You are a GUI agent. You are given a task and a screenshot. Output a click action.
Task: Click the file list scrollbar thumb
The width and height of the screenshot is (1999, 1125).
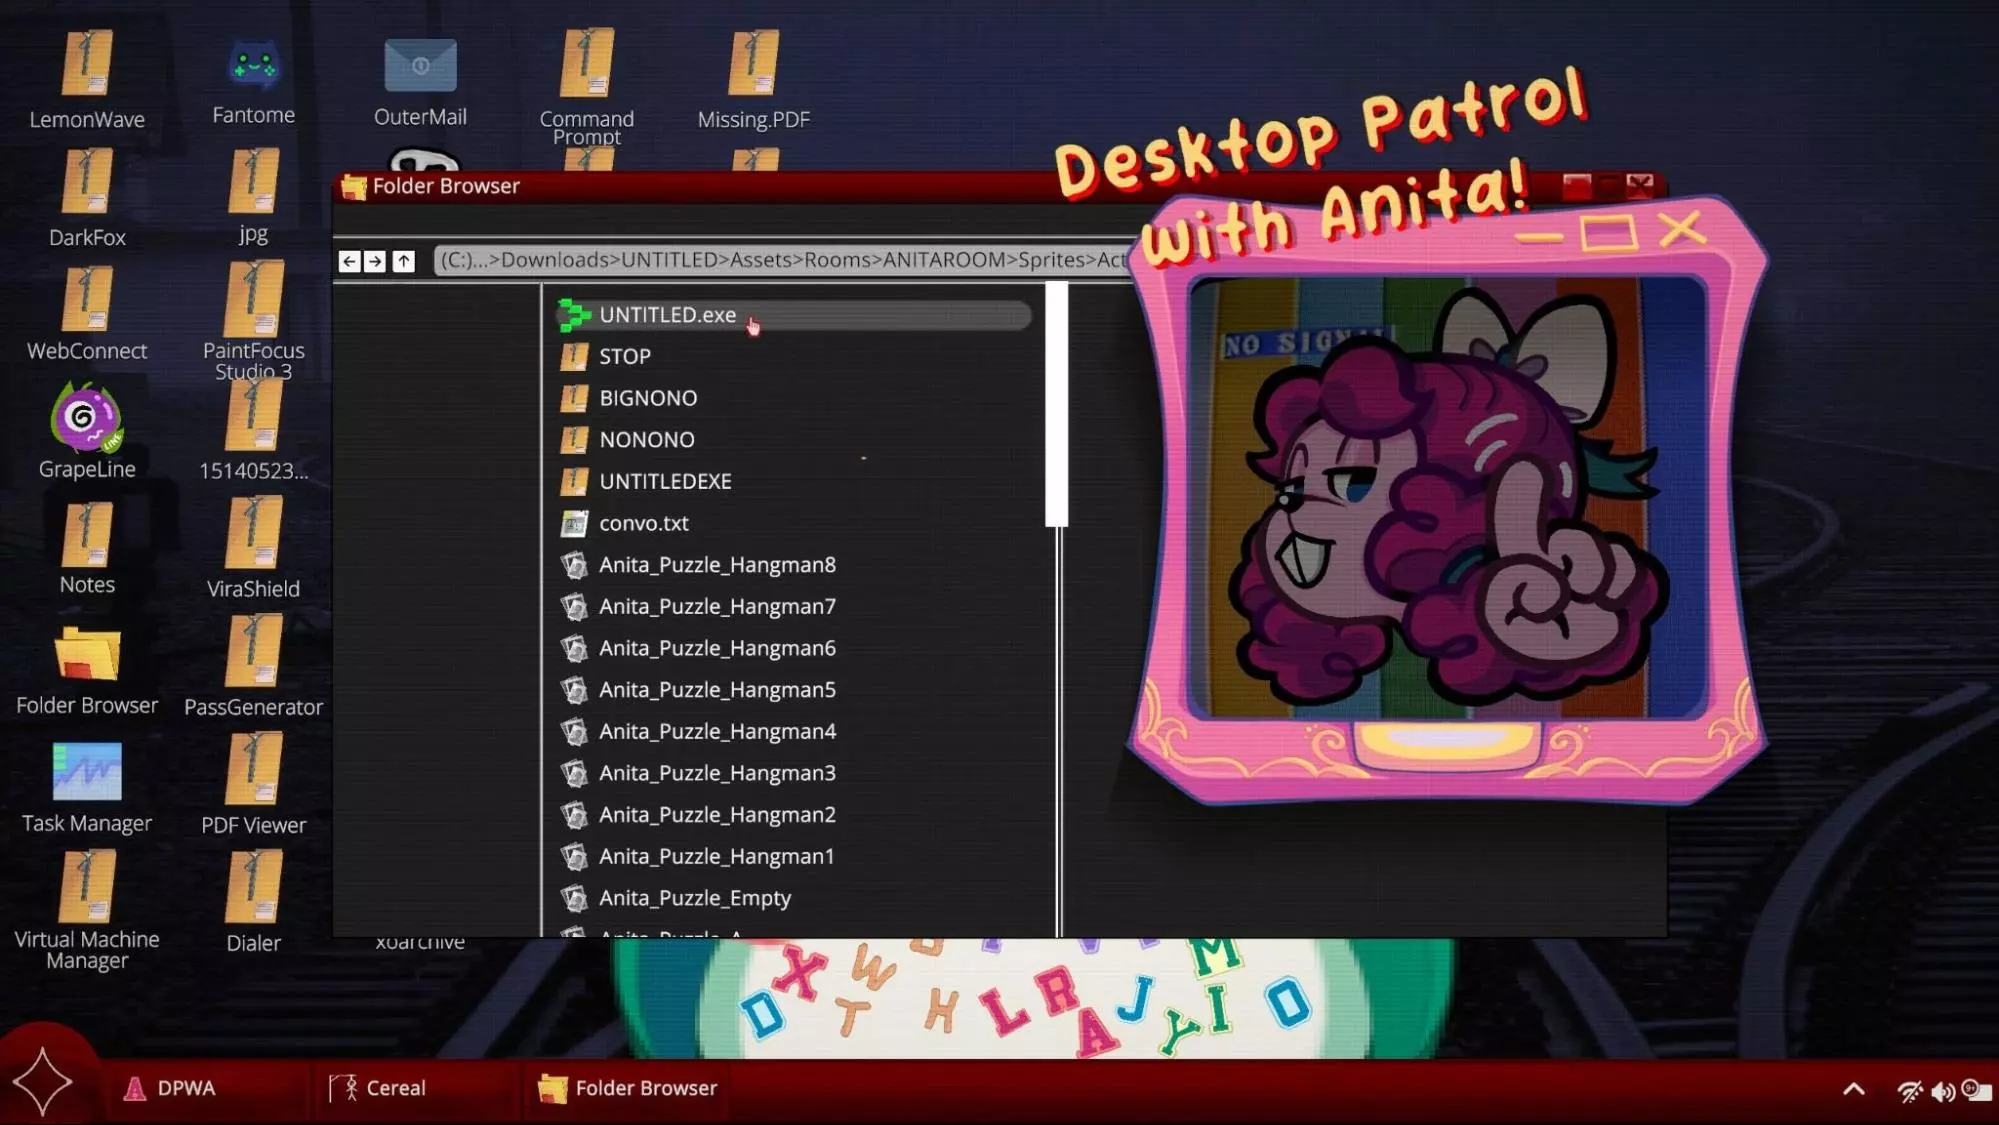1056,404
